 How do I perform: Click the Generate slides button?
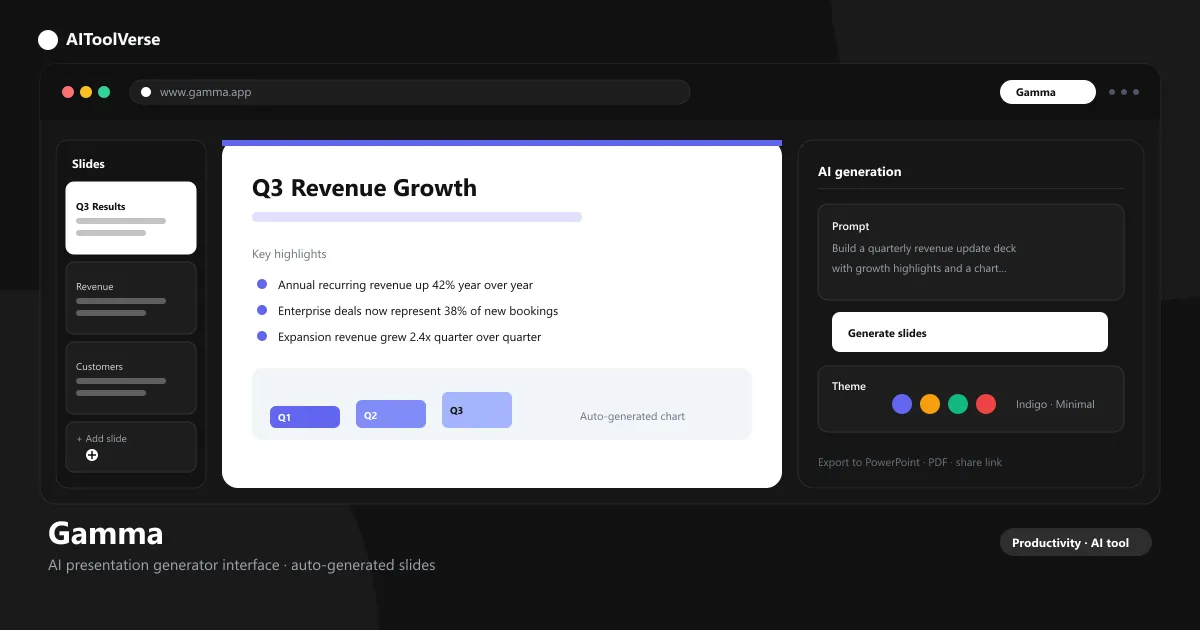coord(970,332)
